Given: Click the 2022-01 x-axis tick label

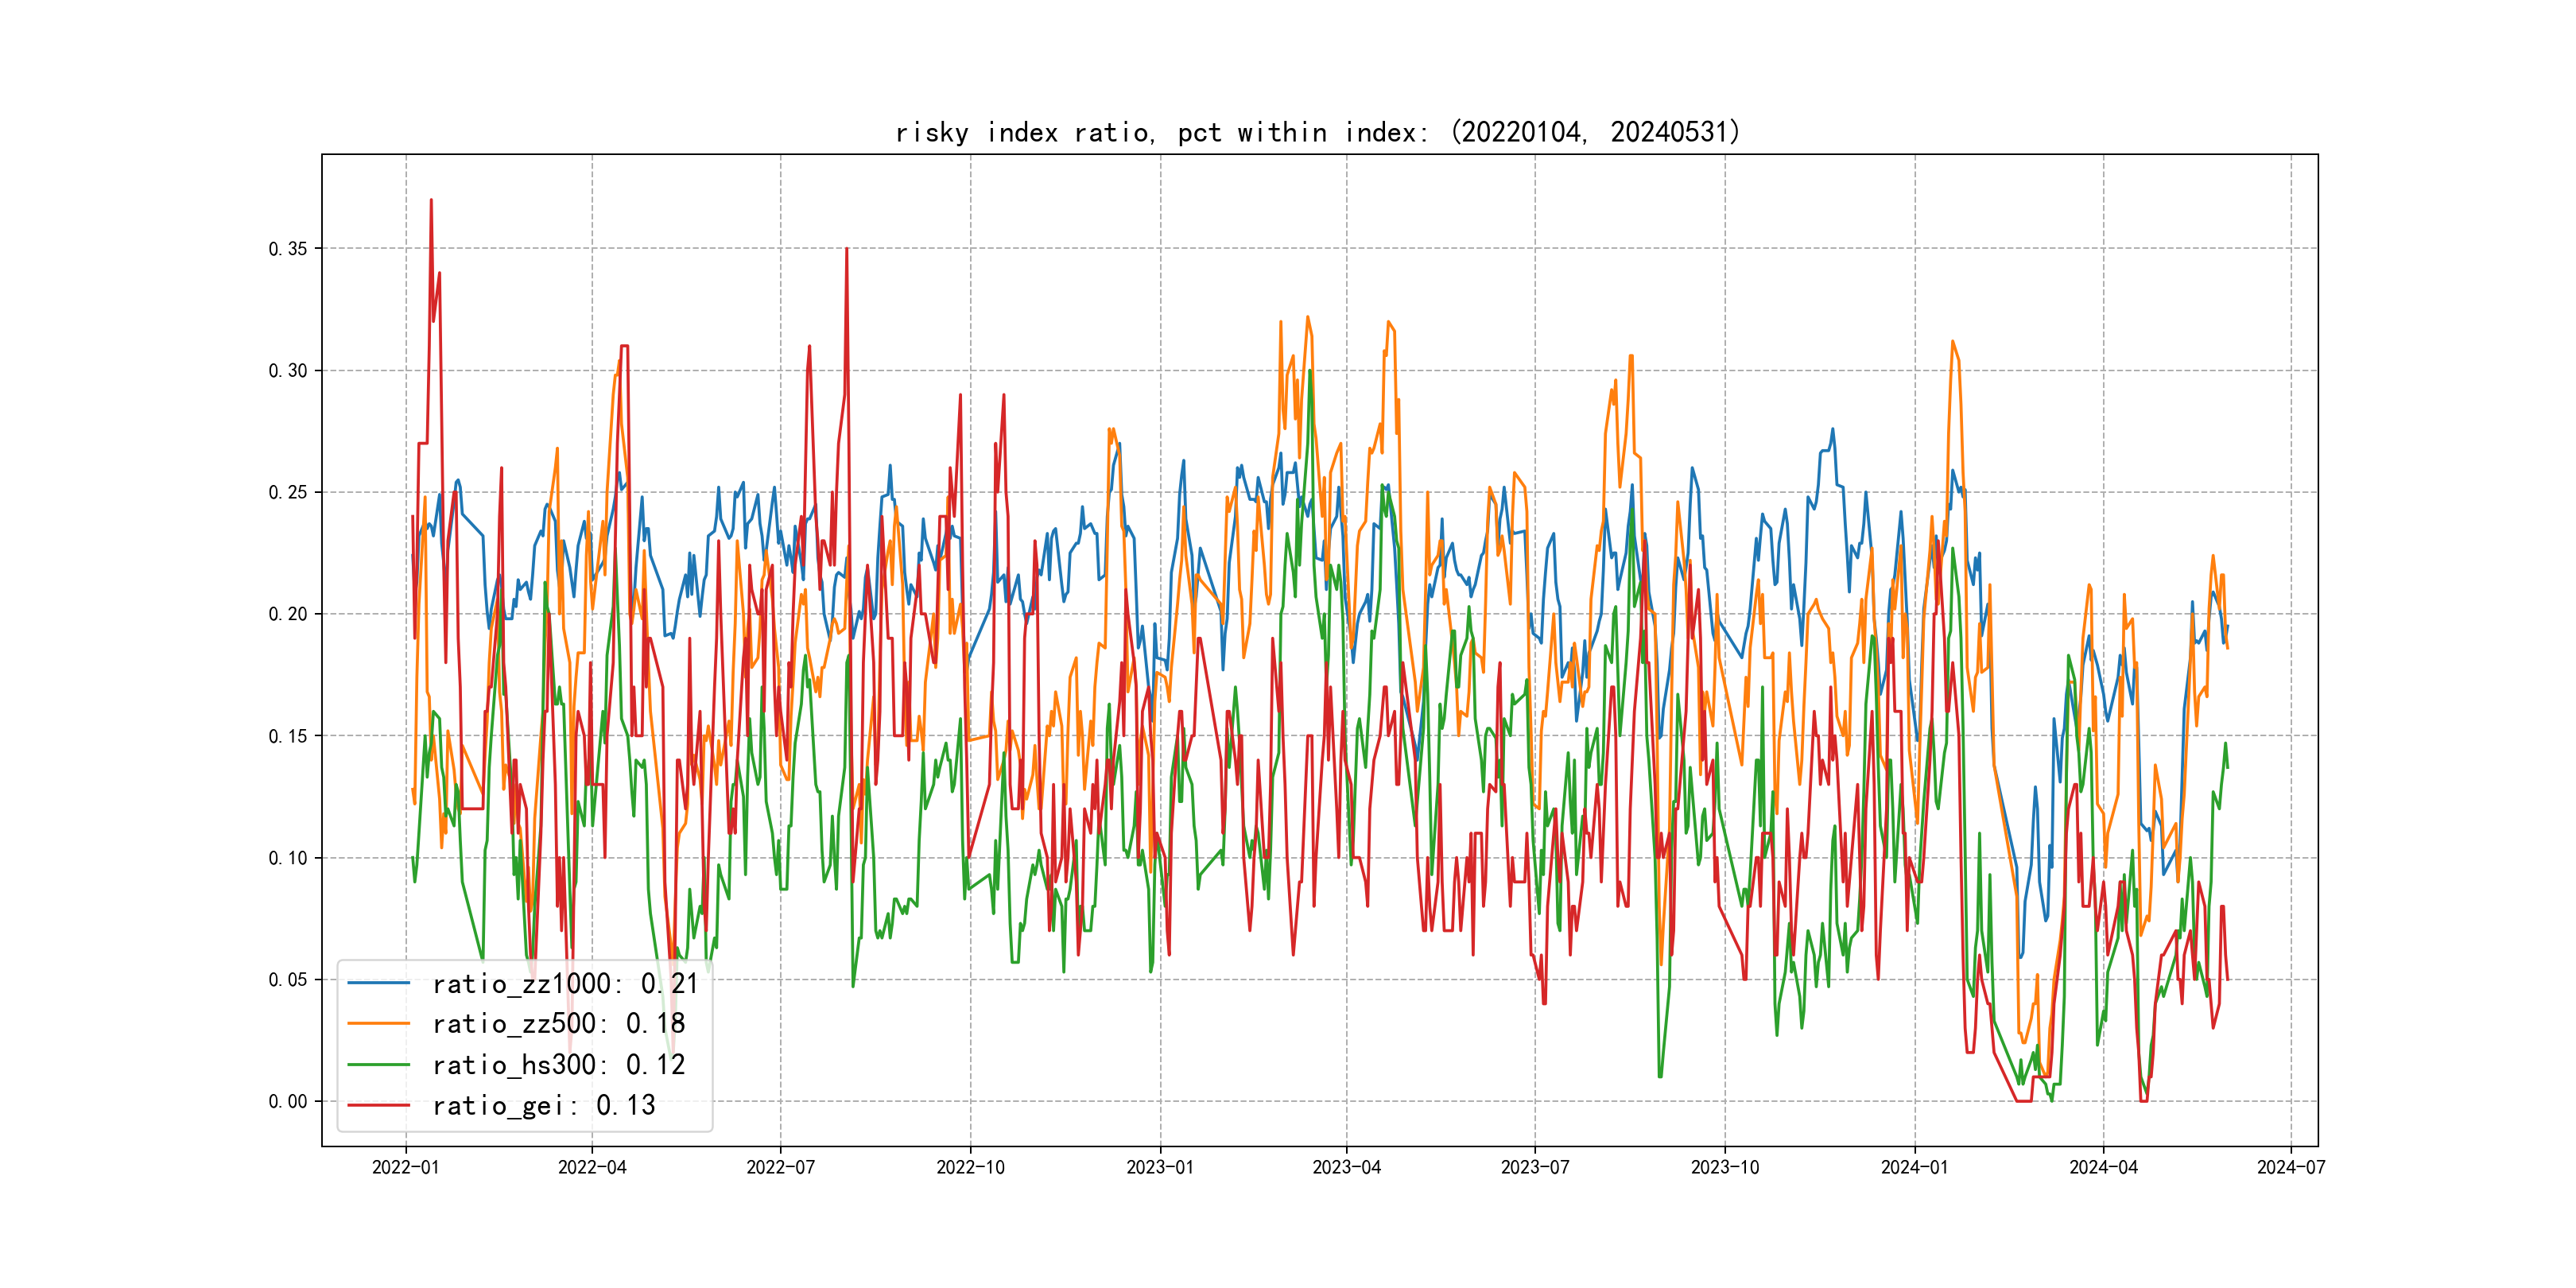Looking at the screenshot, I should (x=405, y=1168).
